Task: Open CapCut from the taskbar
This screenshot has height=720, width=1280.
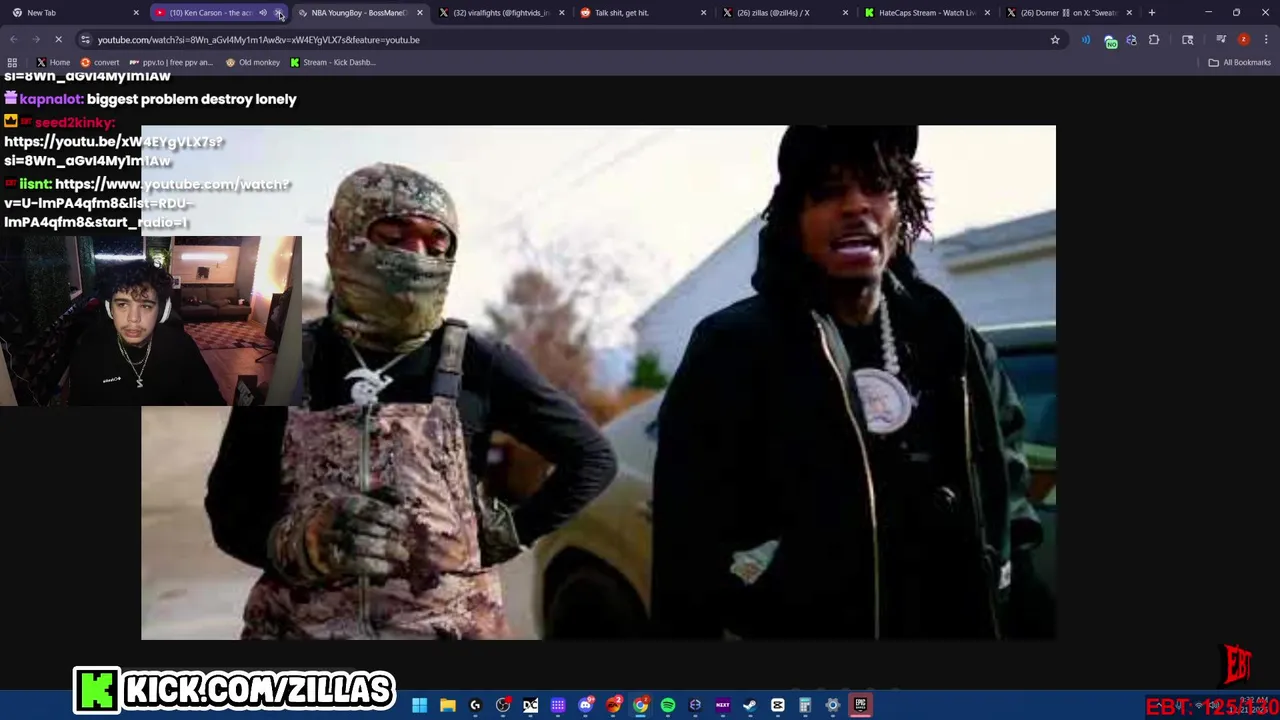Action: point(777,705)
